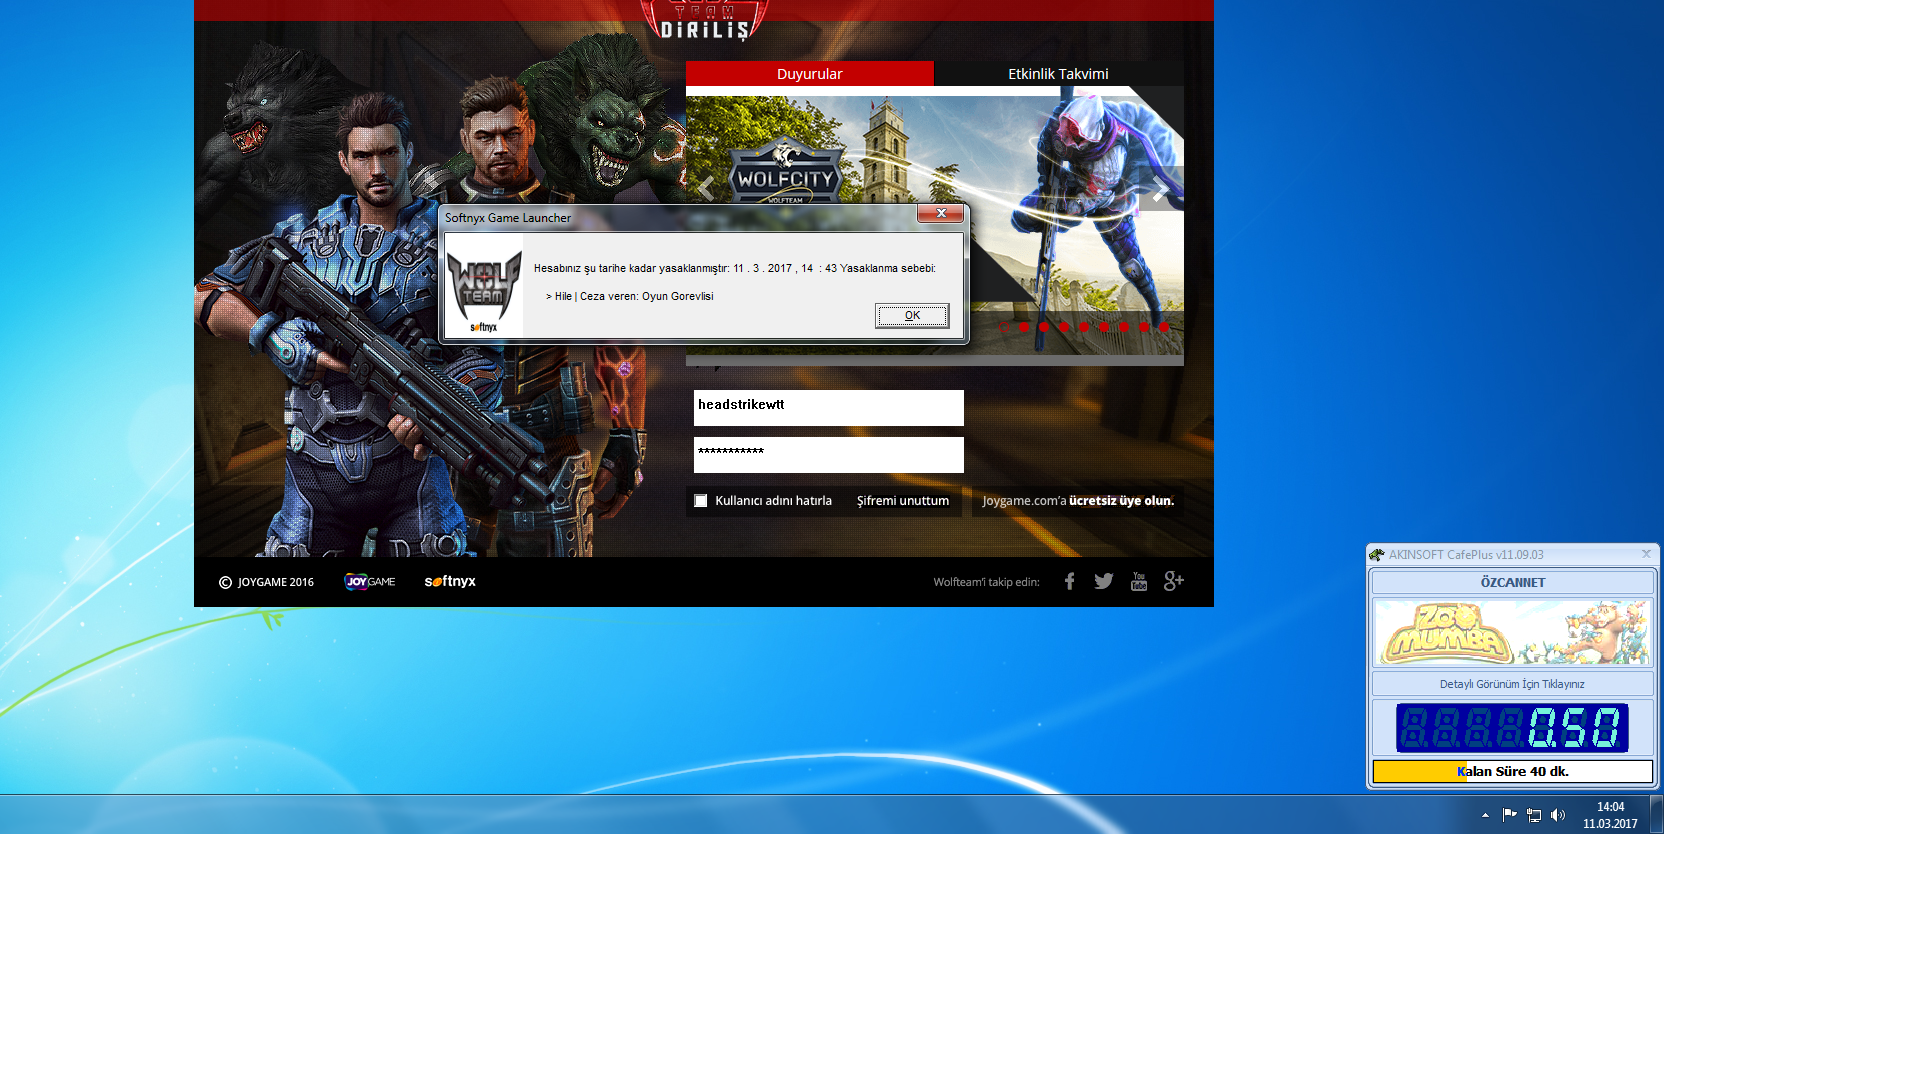
Task: Open network tray icon
Action: pyautogui.click(x=1534, y=815)
